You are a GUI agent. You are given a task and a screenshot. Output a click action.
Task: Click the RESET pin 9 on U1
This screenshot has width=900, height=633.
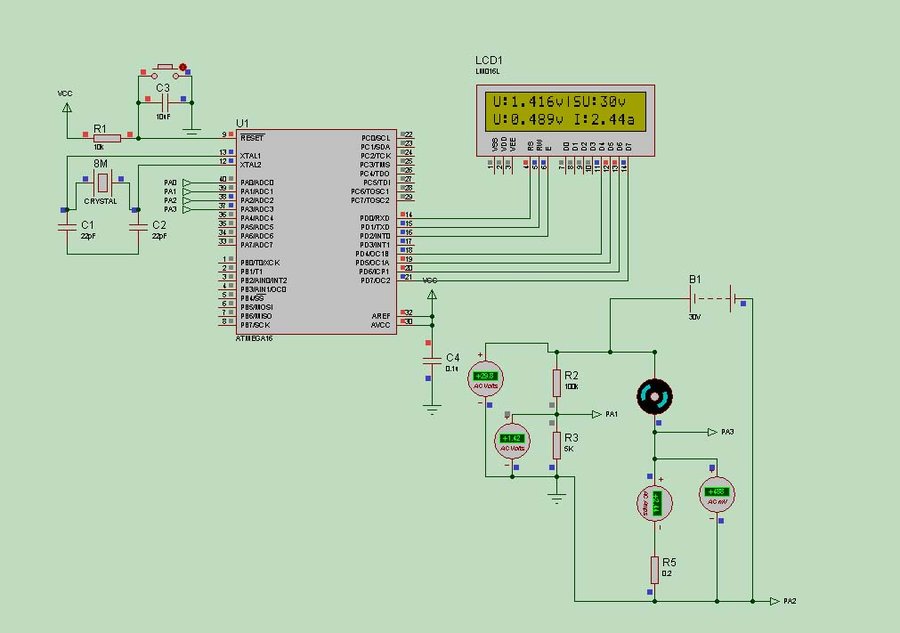pos(226,136)
